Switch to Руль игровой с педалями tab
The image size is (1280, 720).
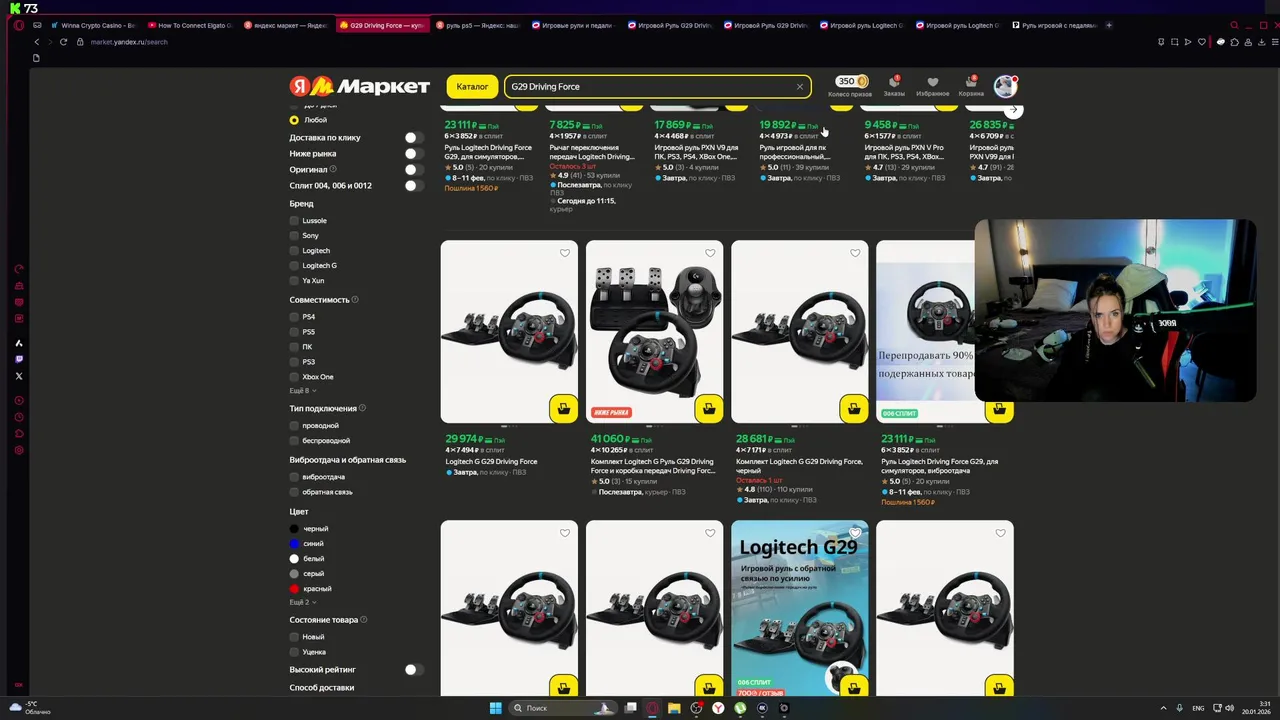click(1054, 25)
